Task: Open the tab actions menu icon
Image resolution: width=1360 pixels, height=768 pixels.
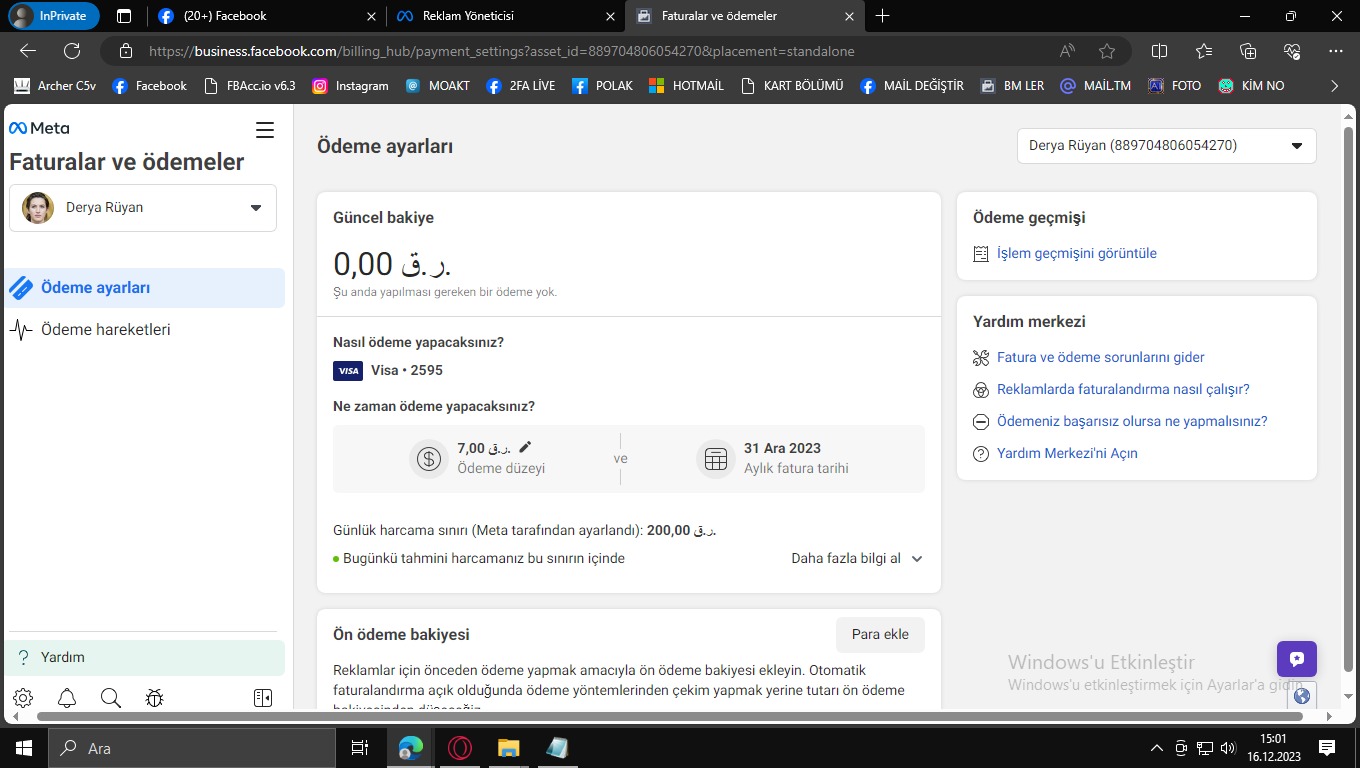Action: (124, 16)
